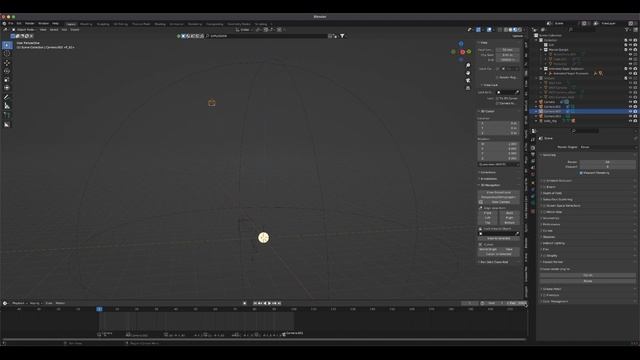Toggle viewport overlays button

coord(489,30)
